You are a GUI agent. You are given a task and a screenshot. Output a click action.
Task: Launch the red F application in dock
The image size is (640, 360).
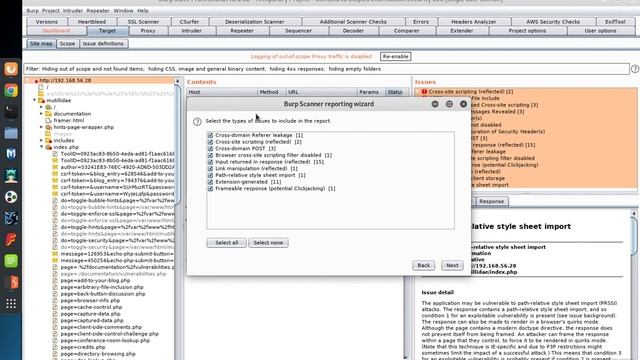(x=11, y=239)
